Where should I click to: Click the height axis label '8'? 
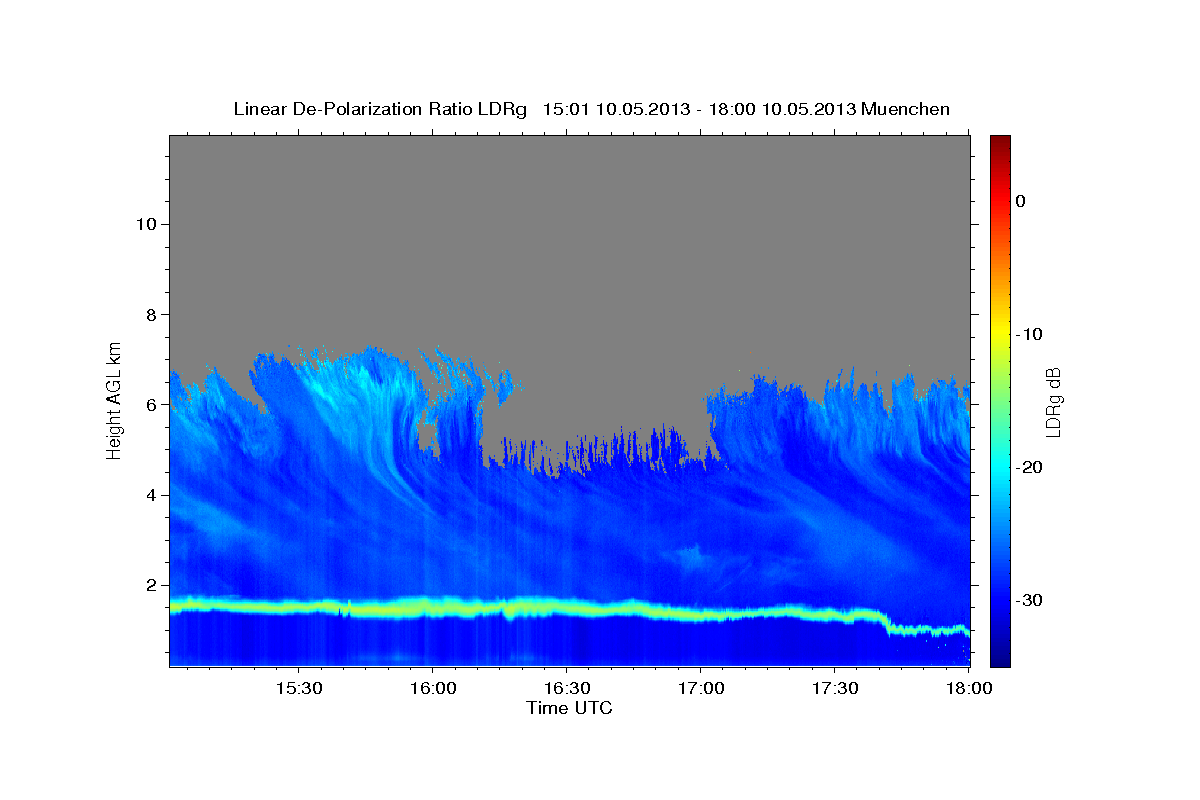(149, 314)
